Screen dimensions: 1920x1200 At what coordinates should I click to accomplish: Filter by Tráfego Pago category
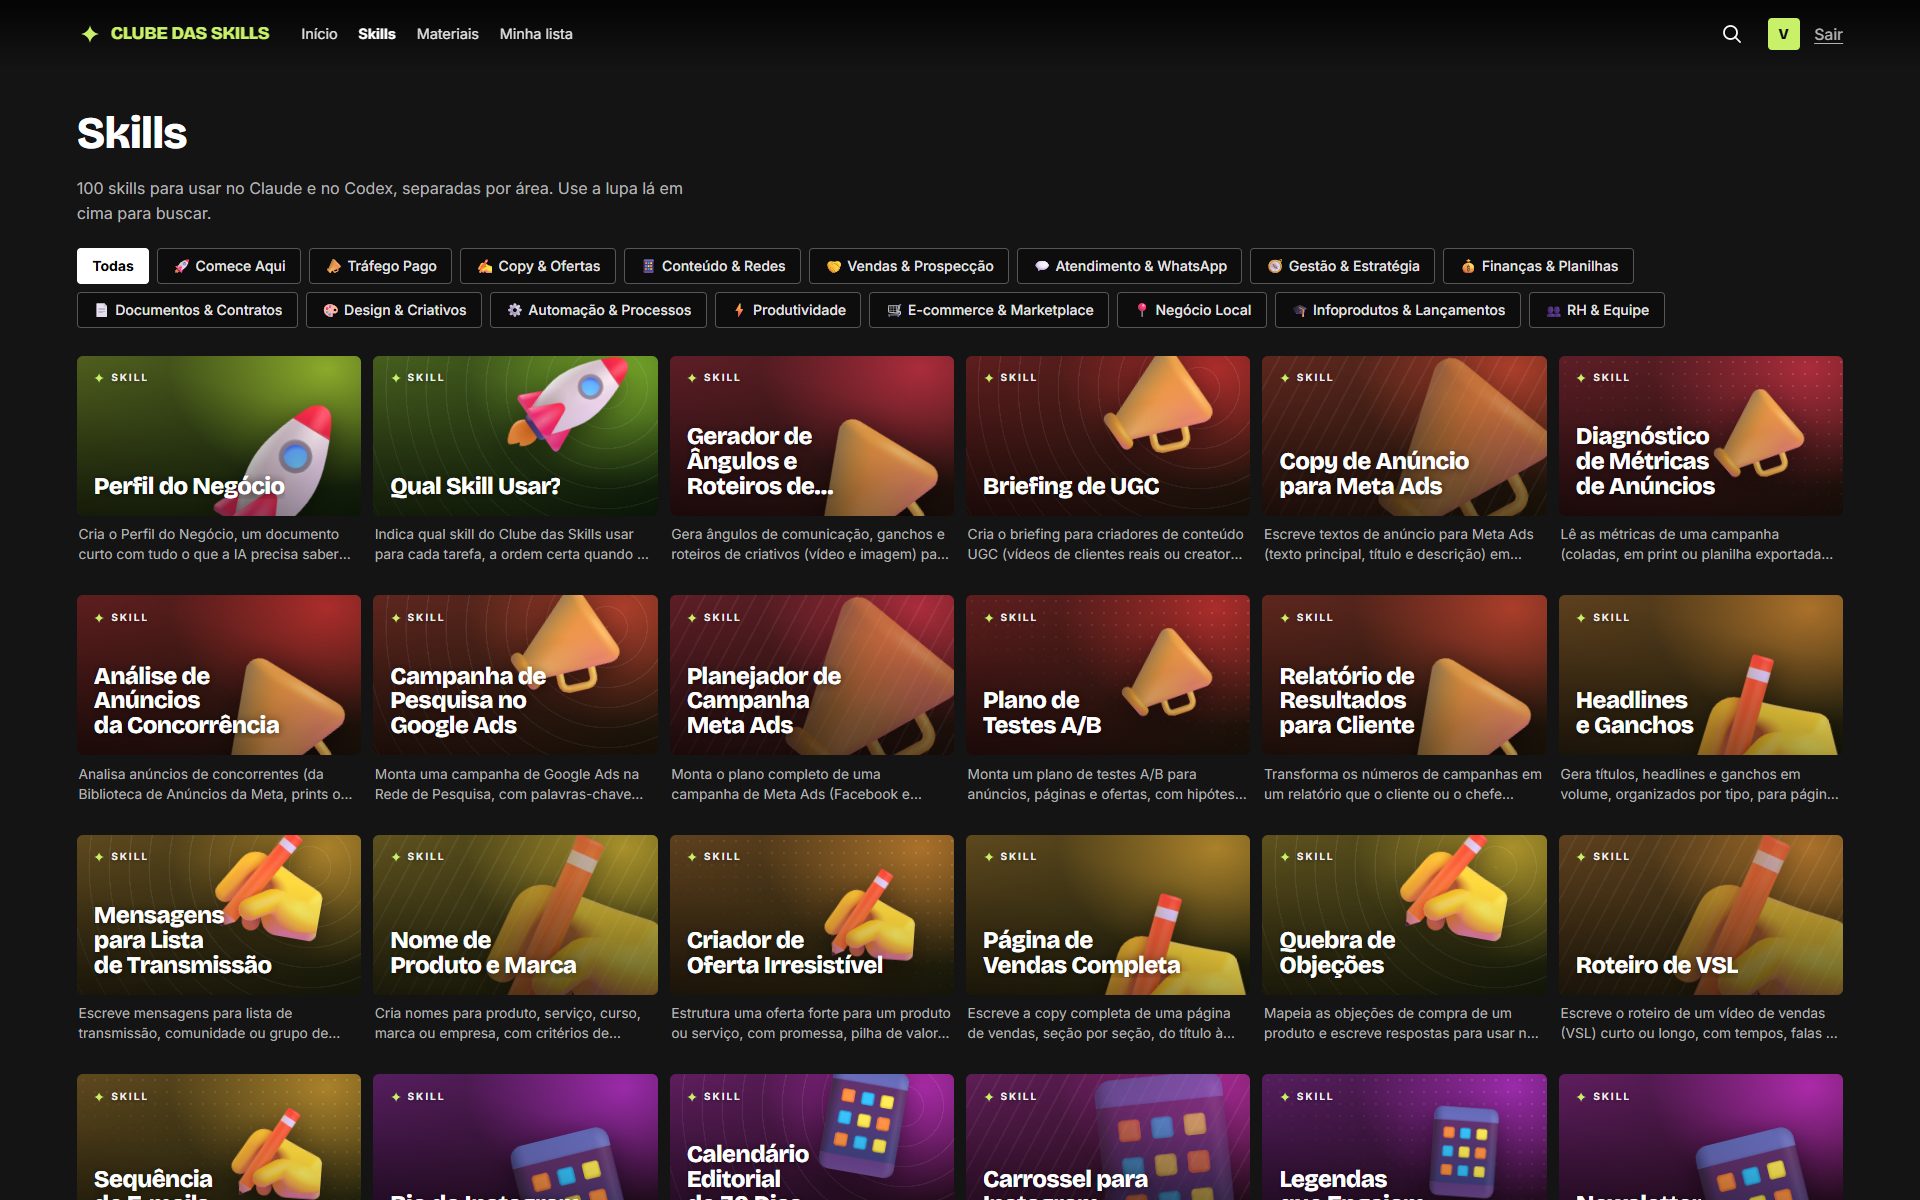(x=381, y=266)
